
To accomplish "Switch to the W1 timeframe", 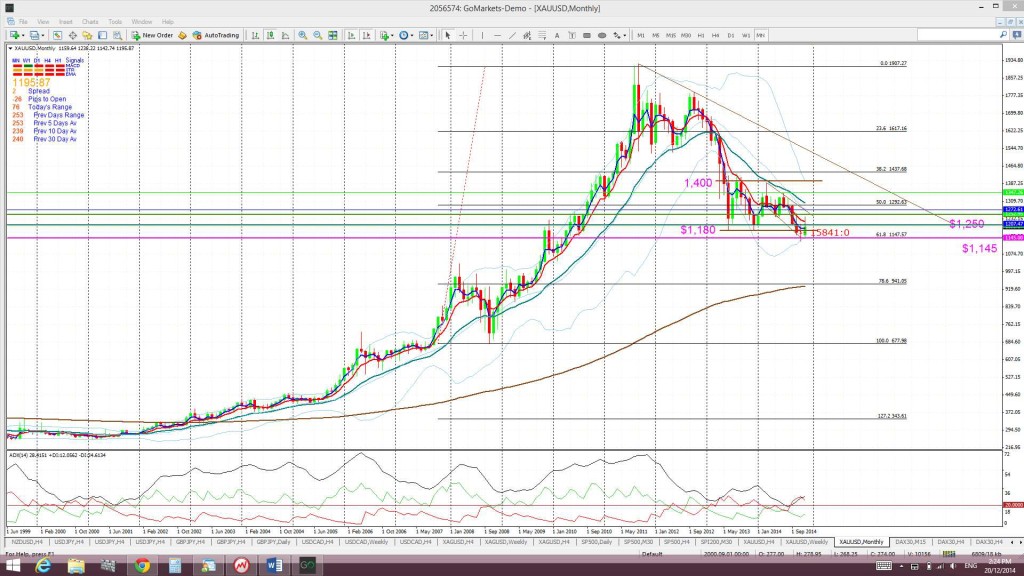I will [746, 35].
